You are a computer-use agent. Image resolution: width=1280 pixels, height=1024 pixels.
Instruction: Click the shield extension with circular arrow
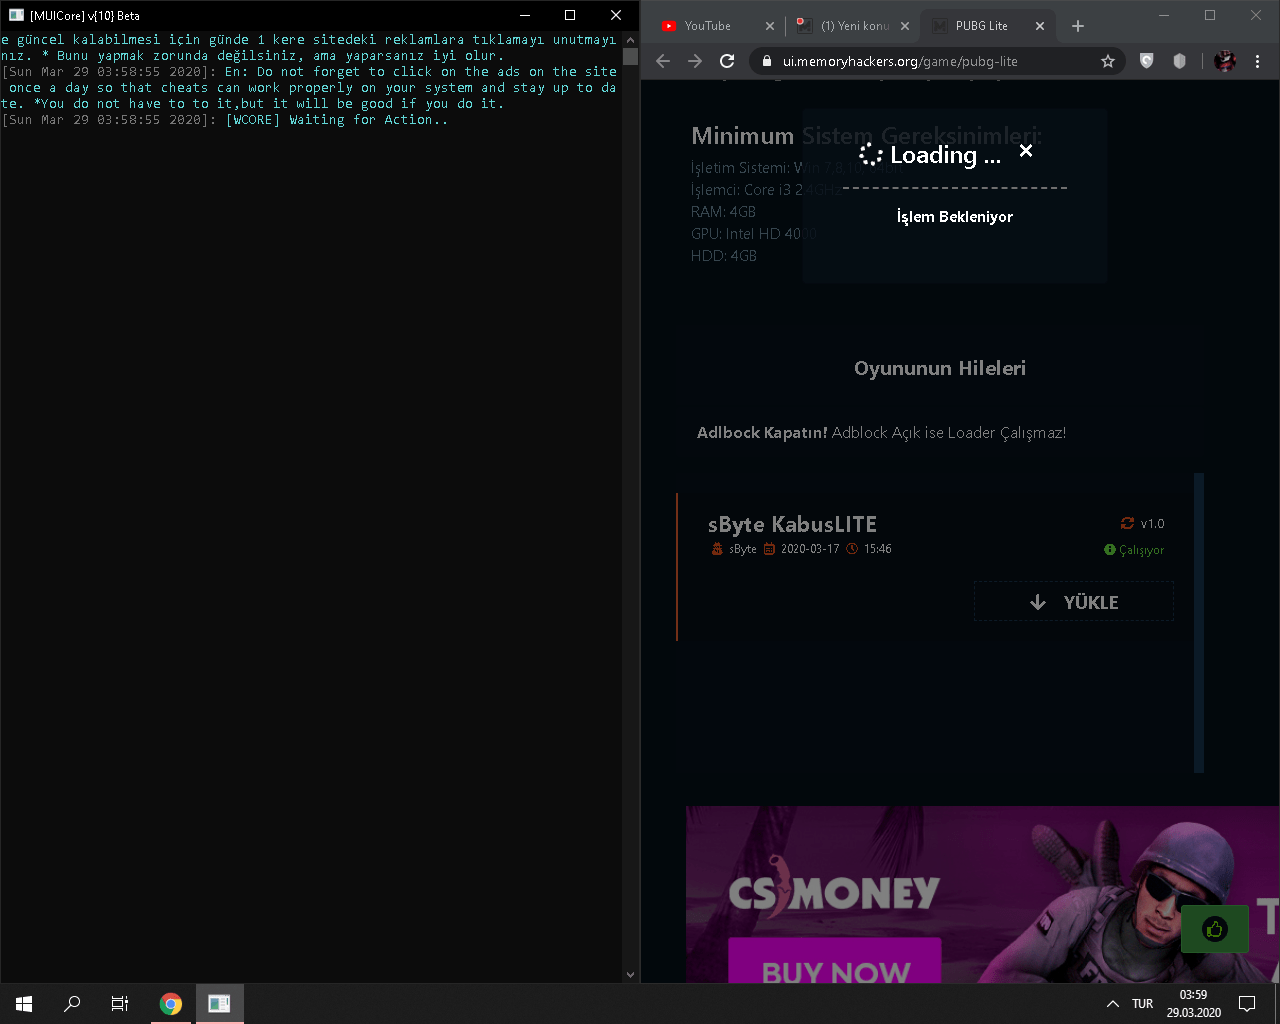pos(1147,61)
